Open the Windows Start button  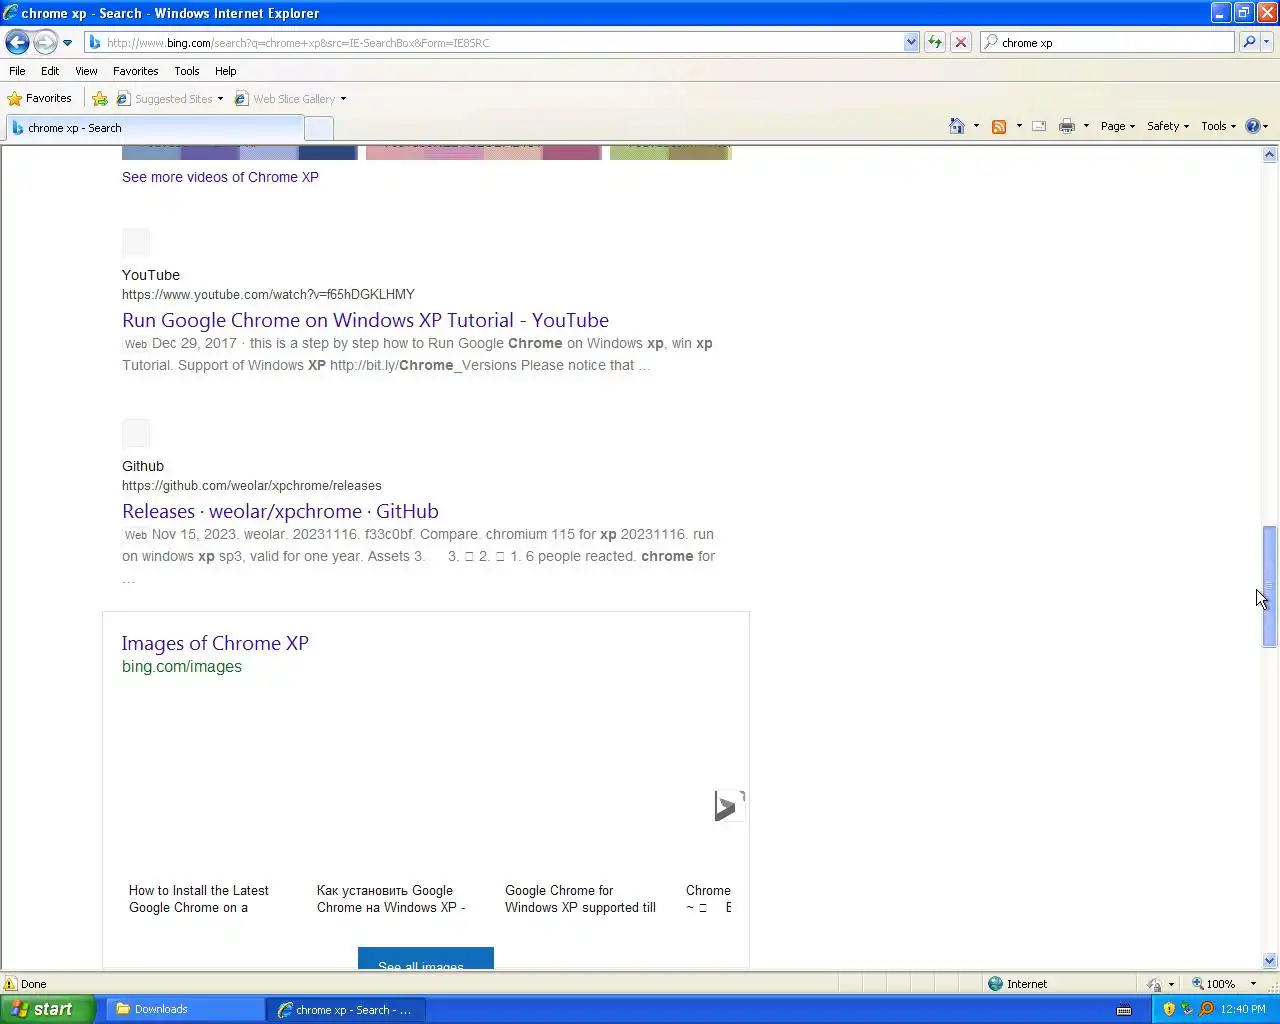[x=47, y=1009]
